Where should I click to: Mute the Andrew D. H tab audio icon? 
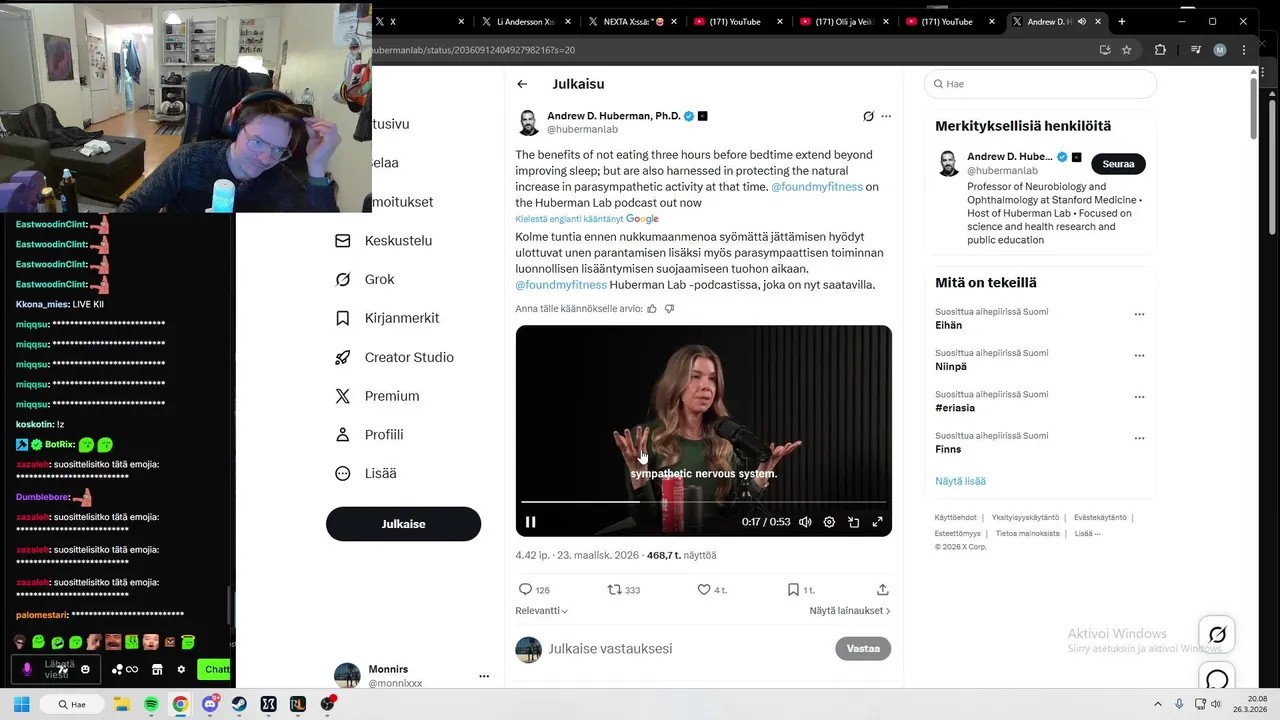[x=1081, y=21]
